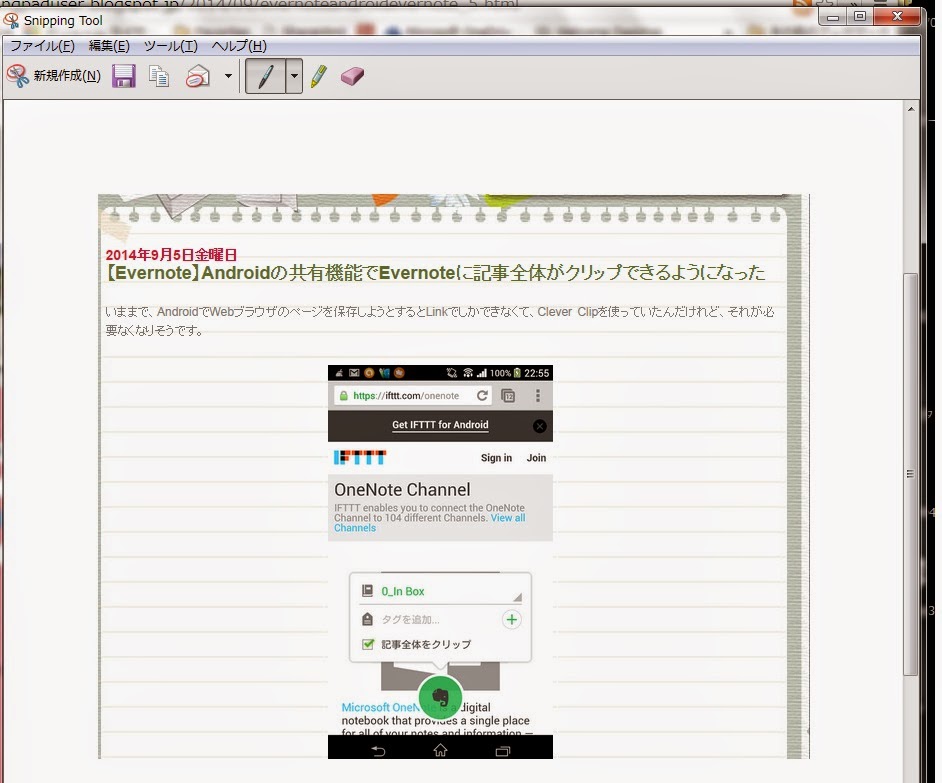Image resolution: width=942 pixels, height=783 pixels.
Task: Click the IFTTT logo
Action: tap(360, 458)
